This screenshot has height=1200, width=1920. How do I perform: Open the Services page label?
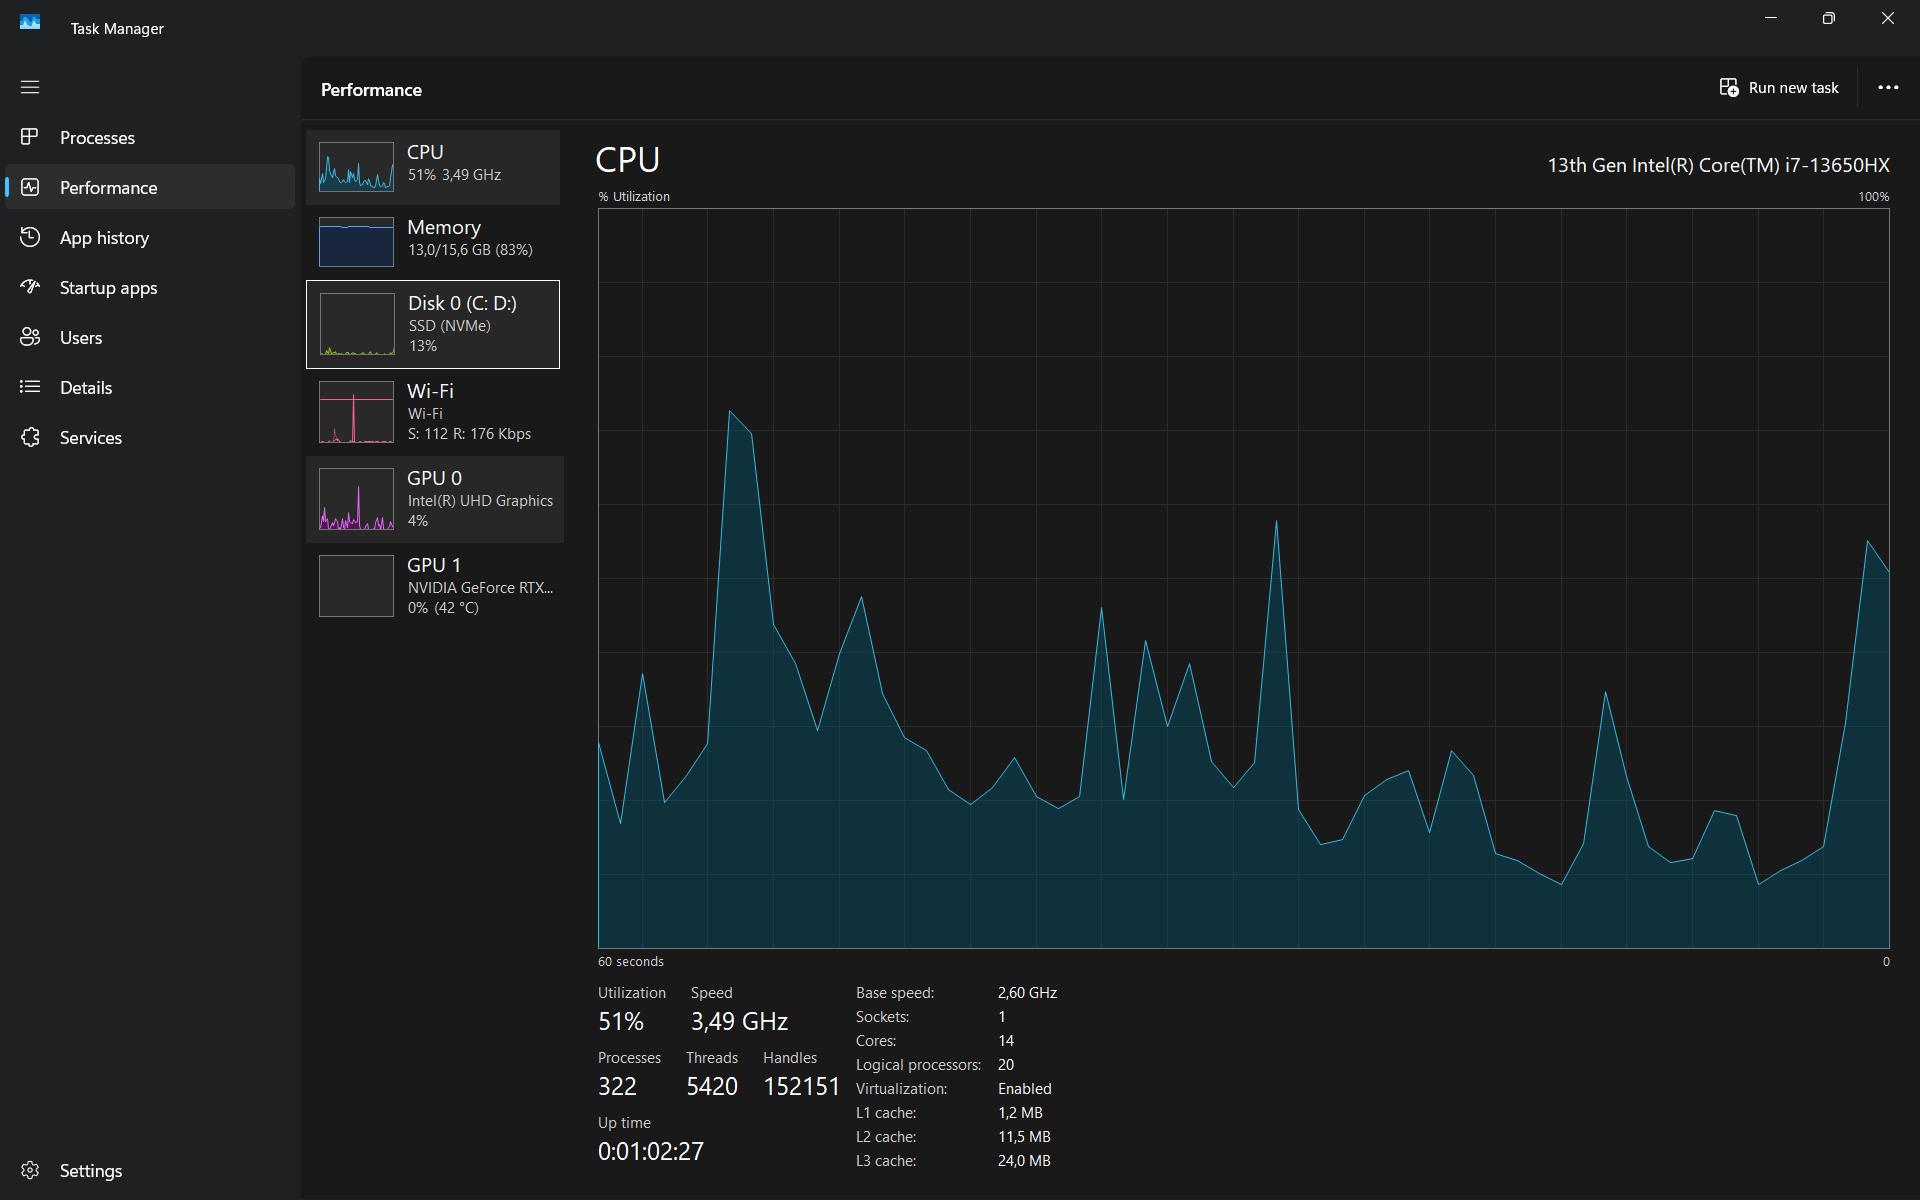[91, 438]
